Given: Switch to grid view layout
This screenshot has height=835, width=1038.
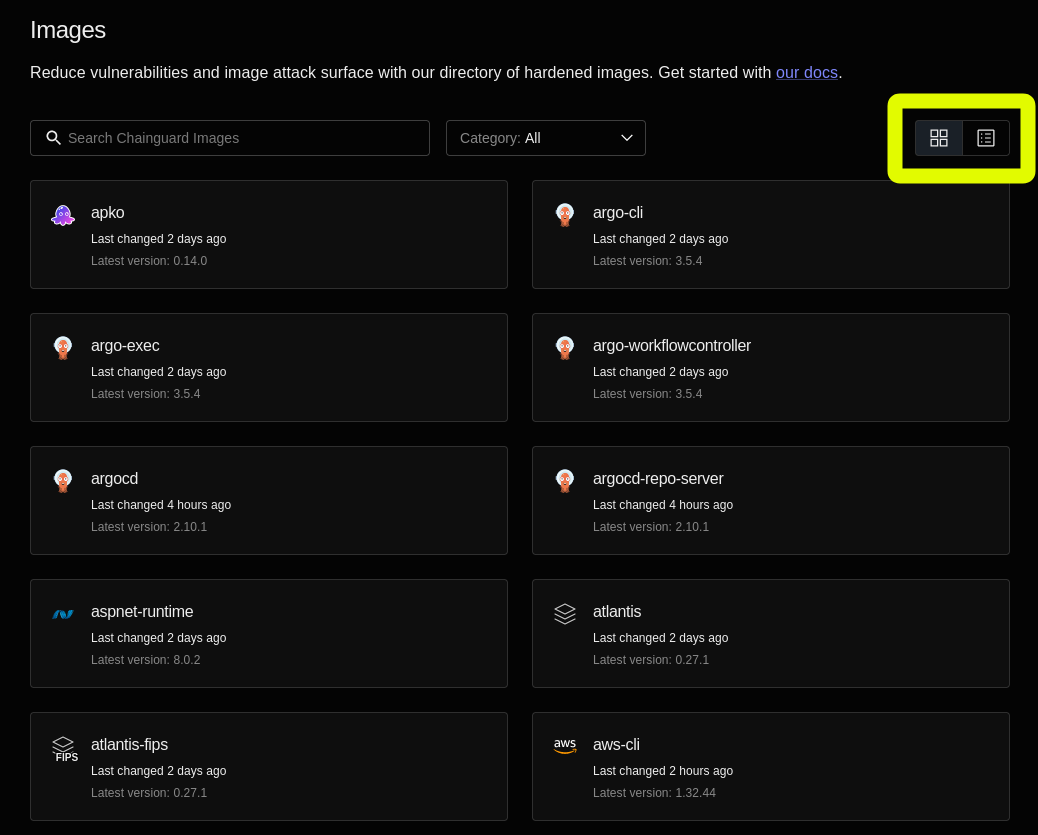Looking at the screenshot, I should (x=939, y=138).
